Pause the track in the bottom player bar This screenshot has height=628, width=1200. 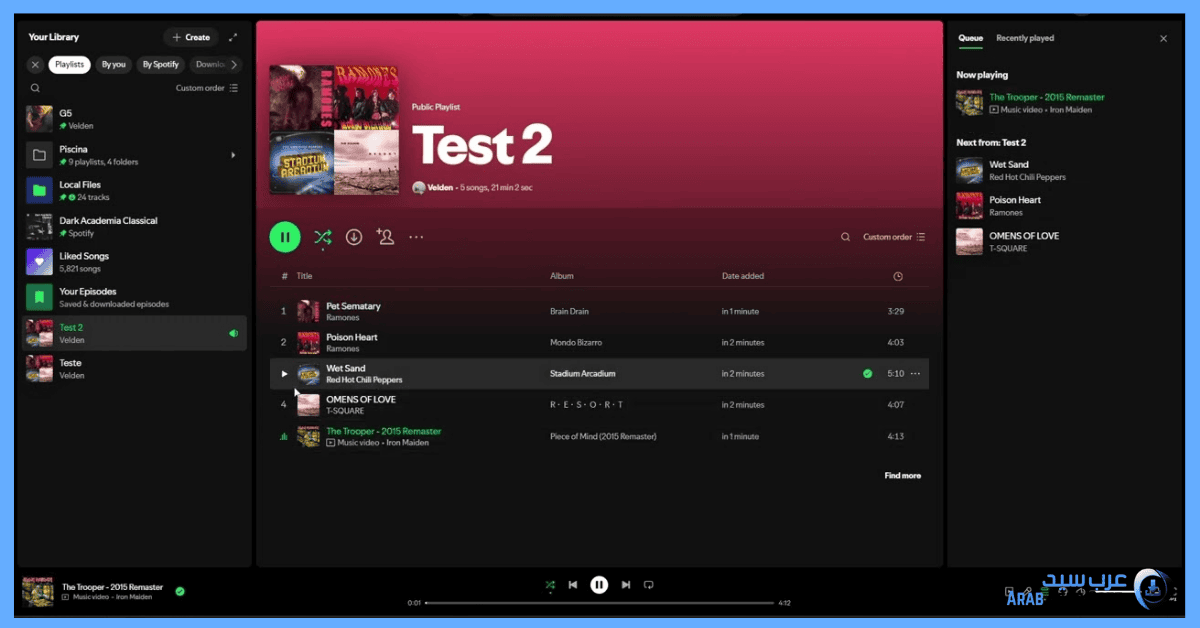click(599, 585)
